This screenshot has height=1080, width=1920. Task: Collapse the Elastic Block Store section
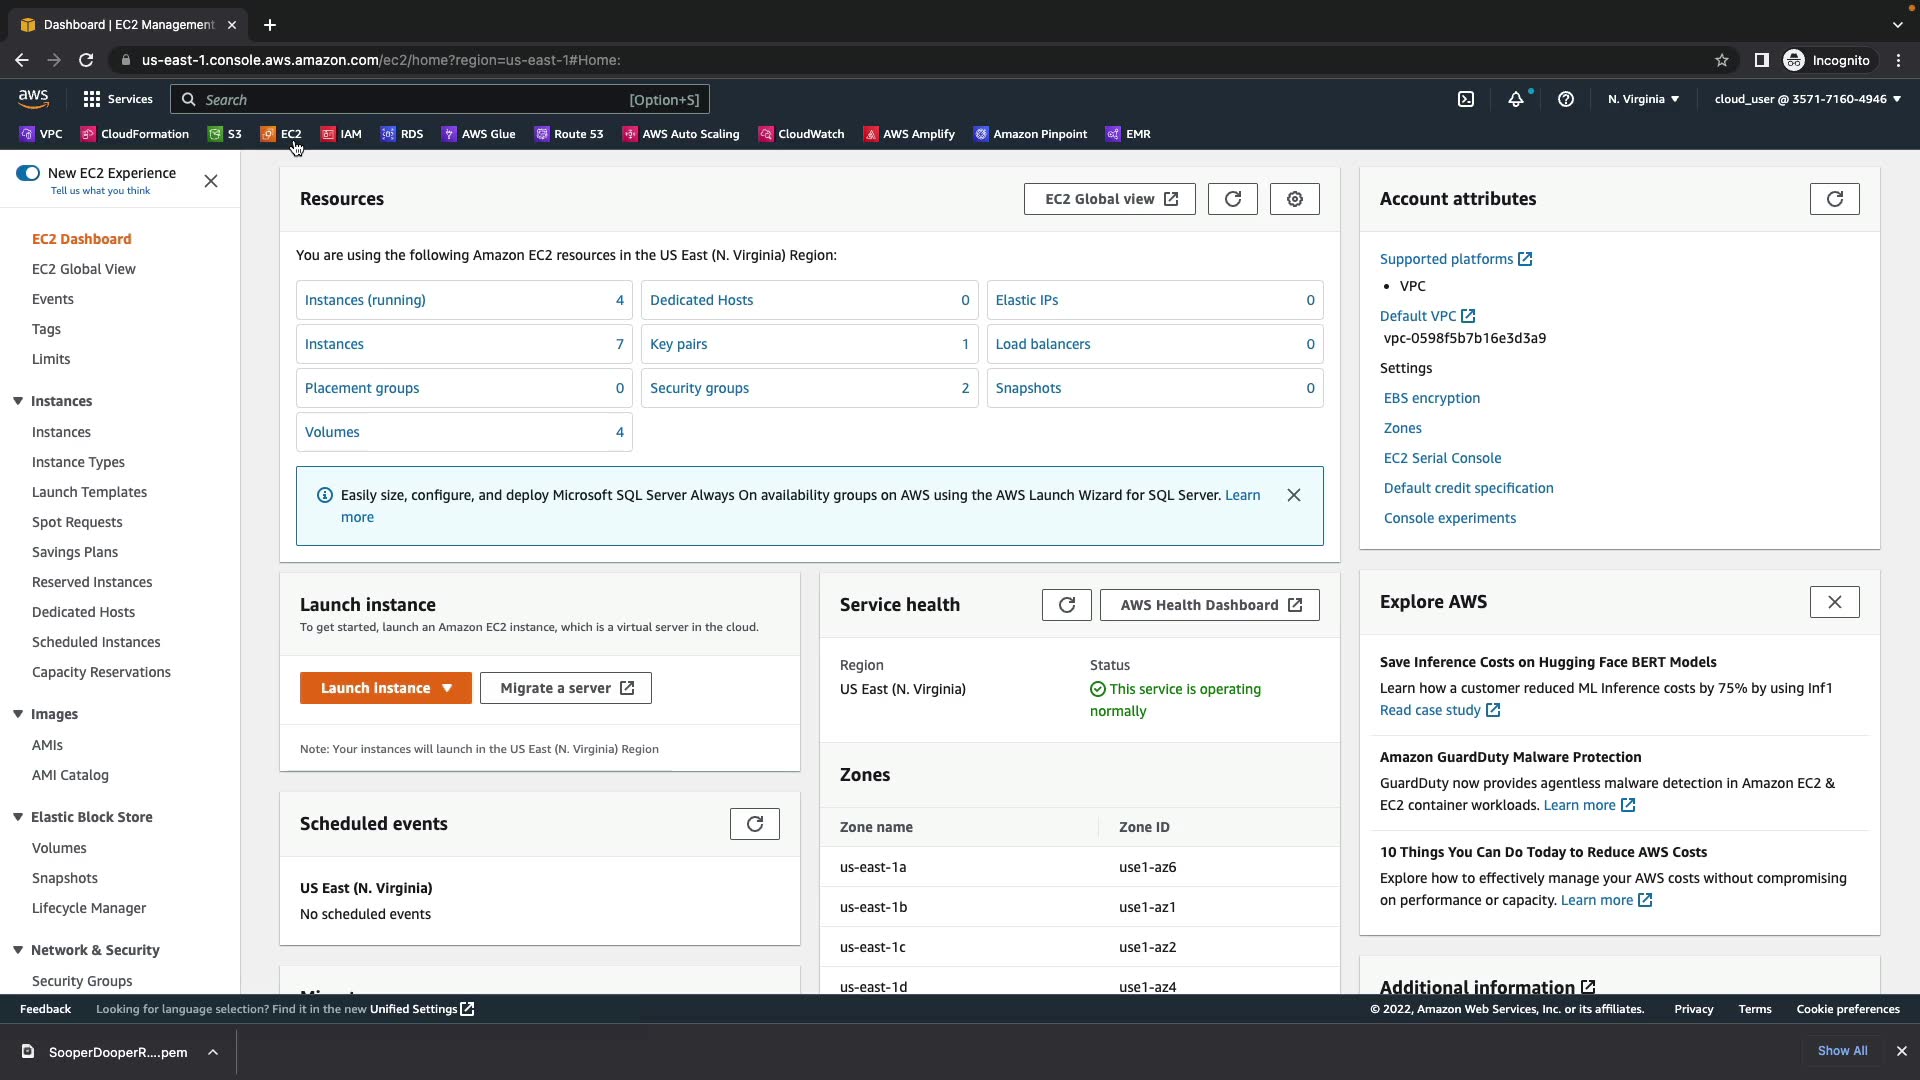(18, 817)
